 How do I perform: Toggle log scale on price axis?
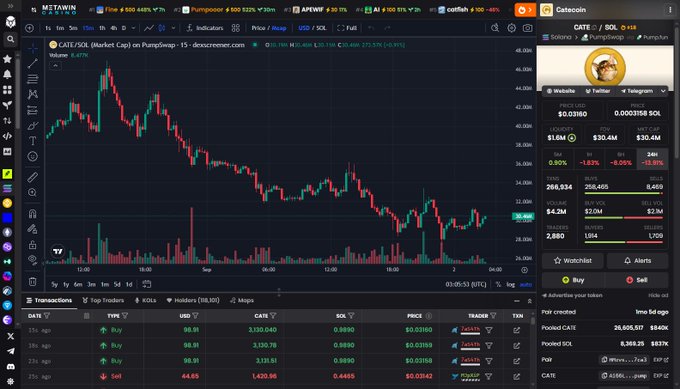(511, 284)
